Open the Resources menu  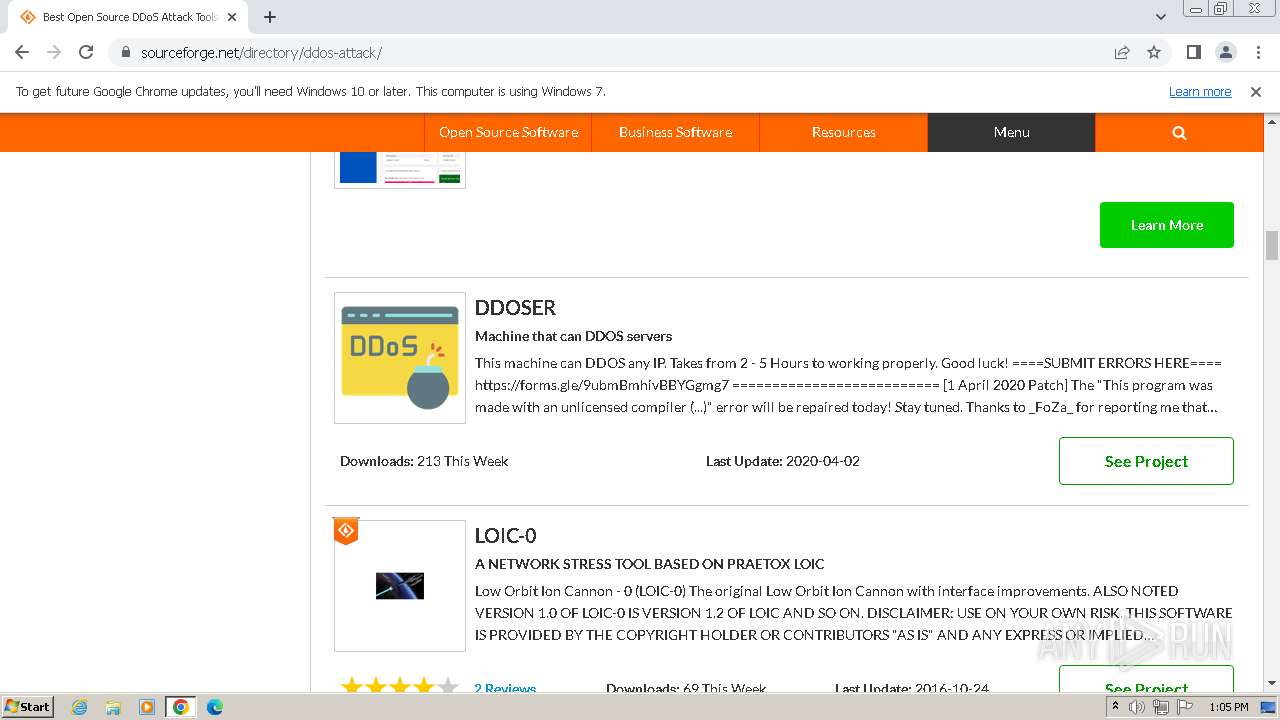point(843,132)
